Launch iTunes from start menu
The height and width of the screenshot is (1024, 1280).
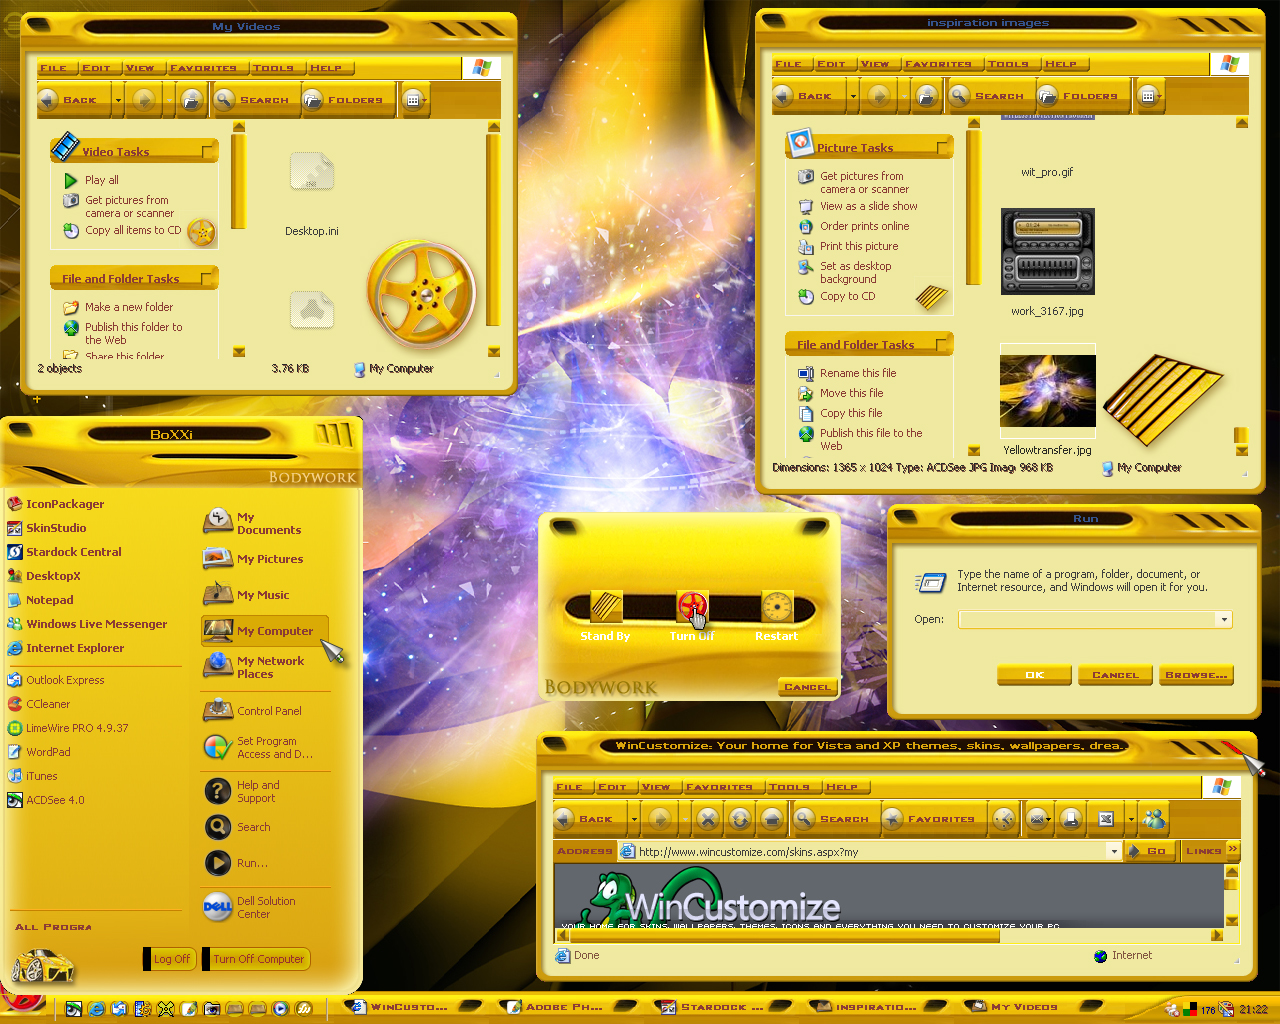tap(32, 776)
